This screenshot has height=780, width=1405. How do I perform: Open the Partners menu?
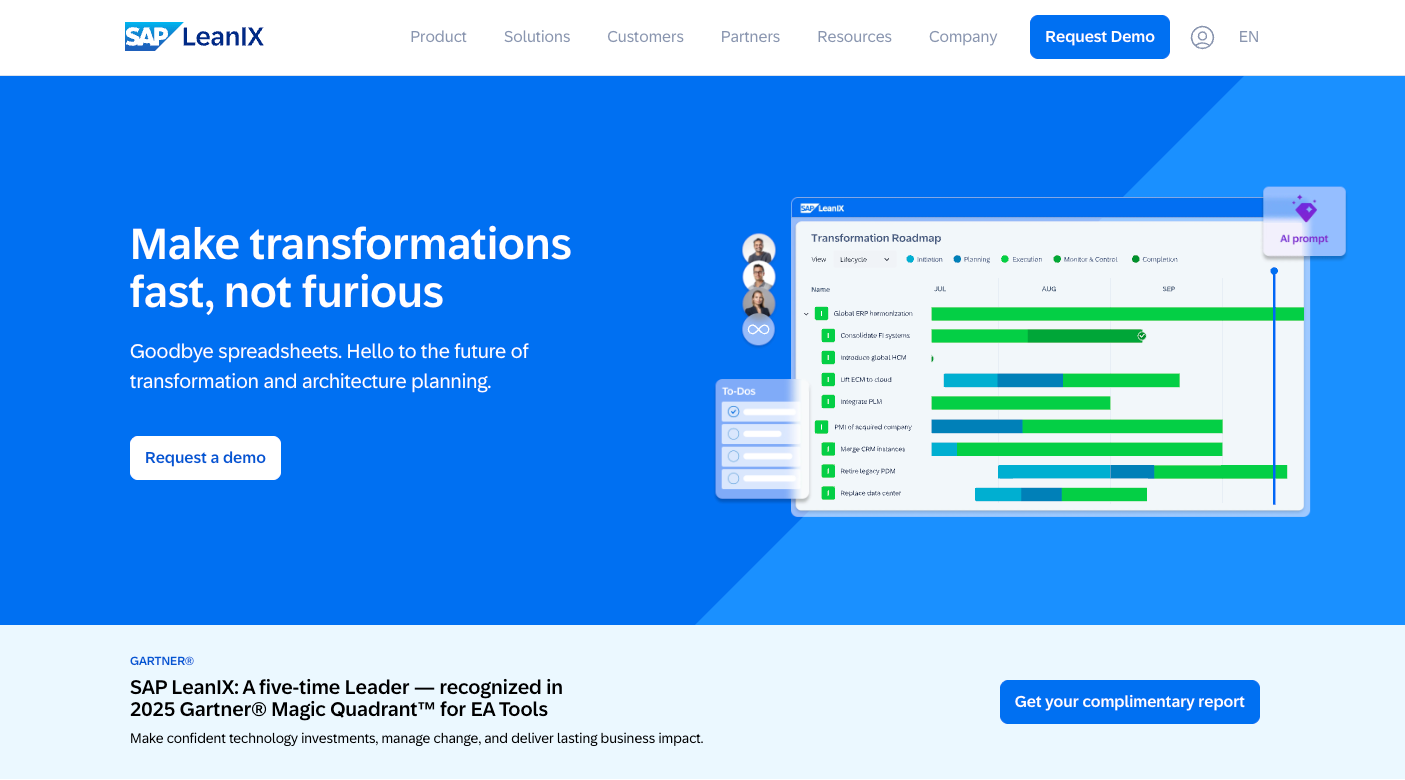[x=750, y=37]
